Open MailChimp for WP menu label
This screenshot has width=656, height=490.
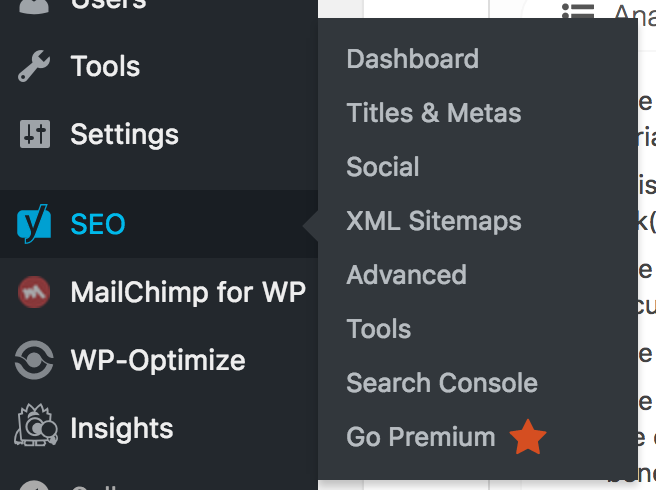tap(188, 292)
